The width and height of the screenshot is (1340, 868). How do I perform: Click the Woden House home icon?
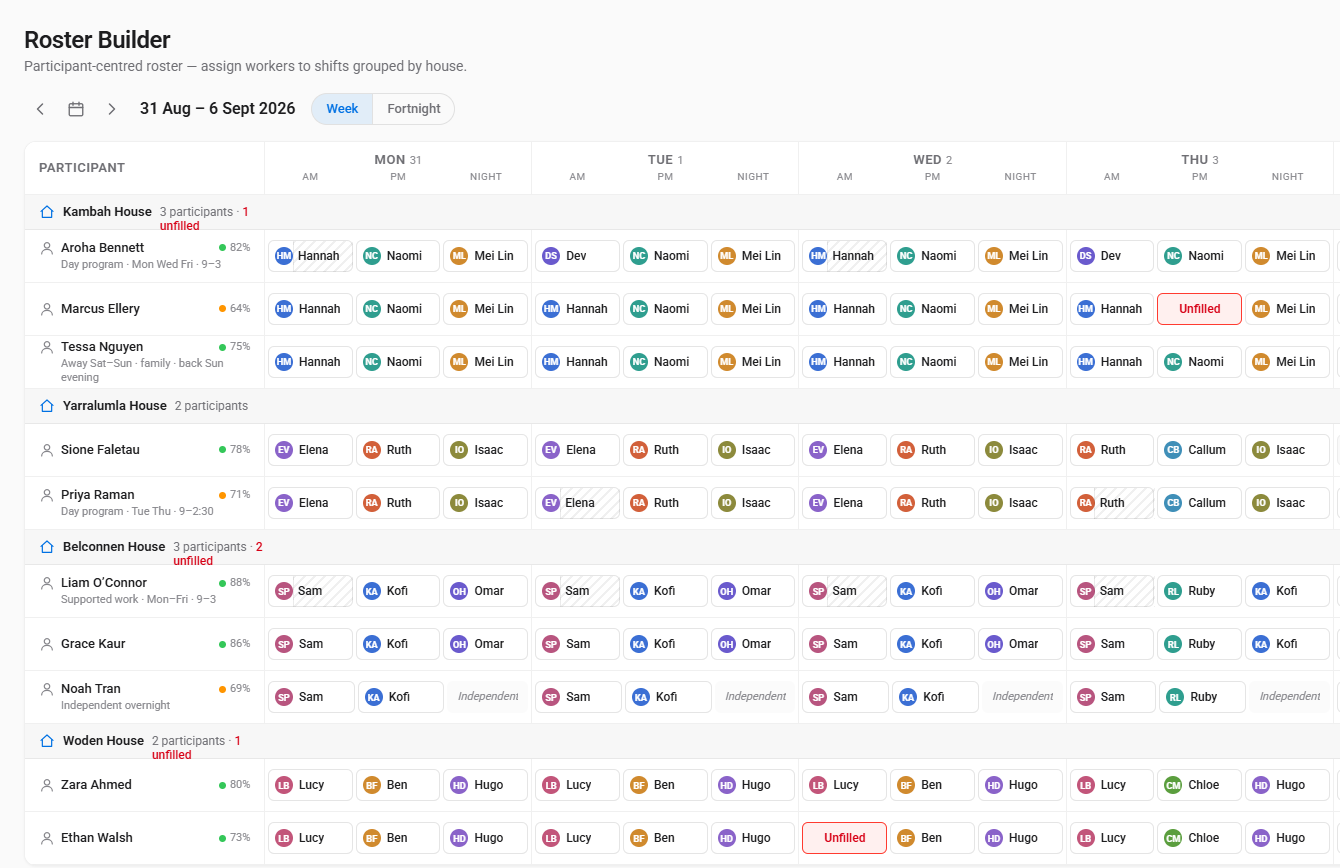[46, 741]
